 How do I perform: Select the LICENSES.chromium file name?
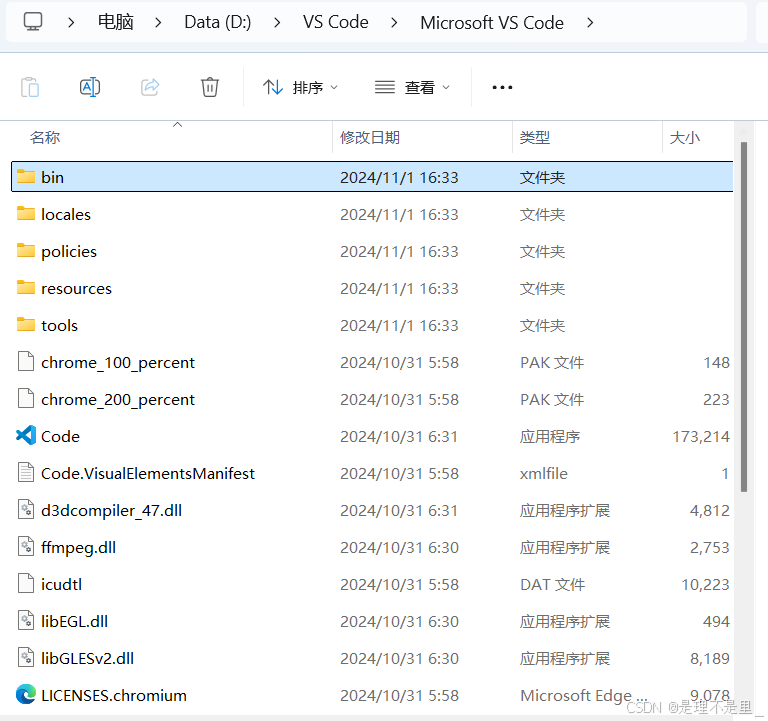point(114,696)
